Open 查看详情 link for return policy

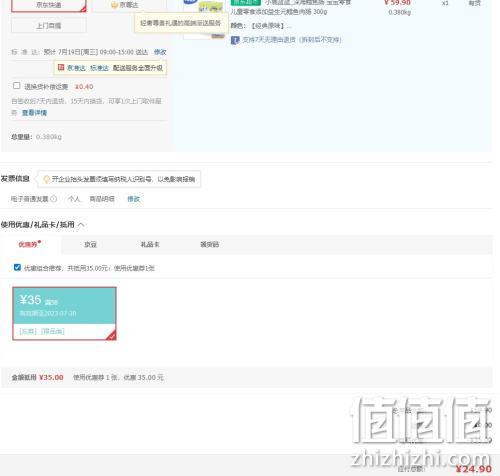34,113
